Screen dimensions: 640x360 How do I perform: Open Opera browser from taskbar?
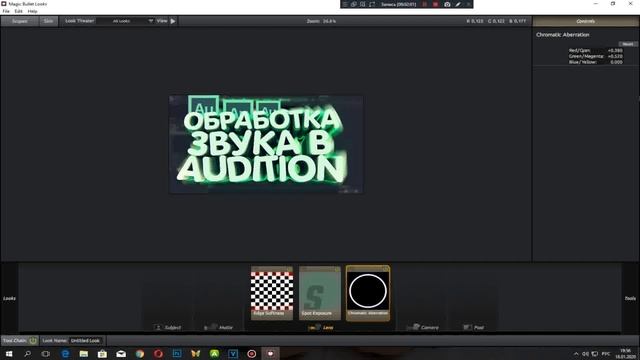coord(158,353)
